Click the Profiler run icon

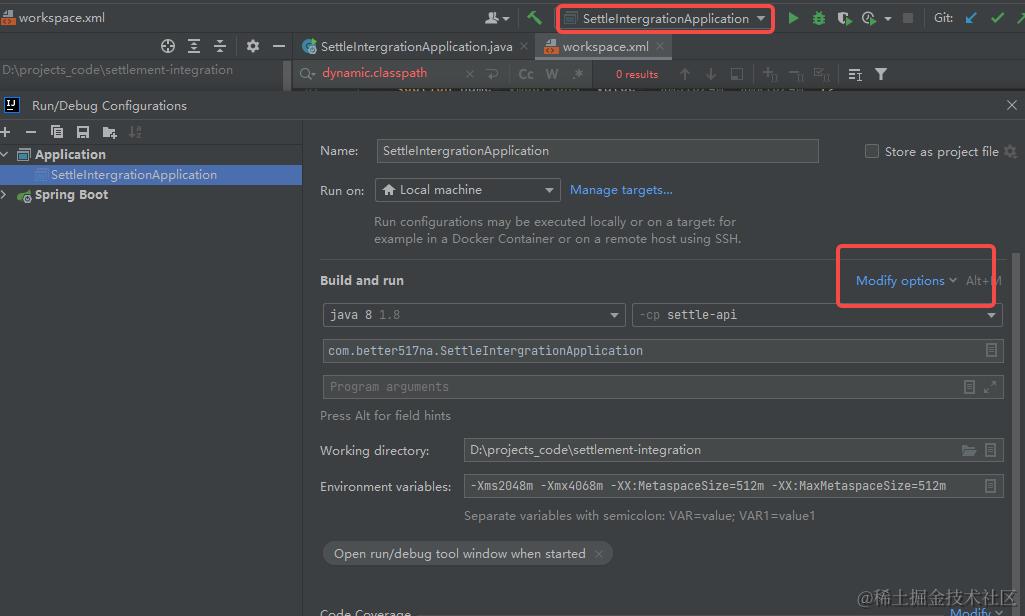[869, 18]
